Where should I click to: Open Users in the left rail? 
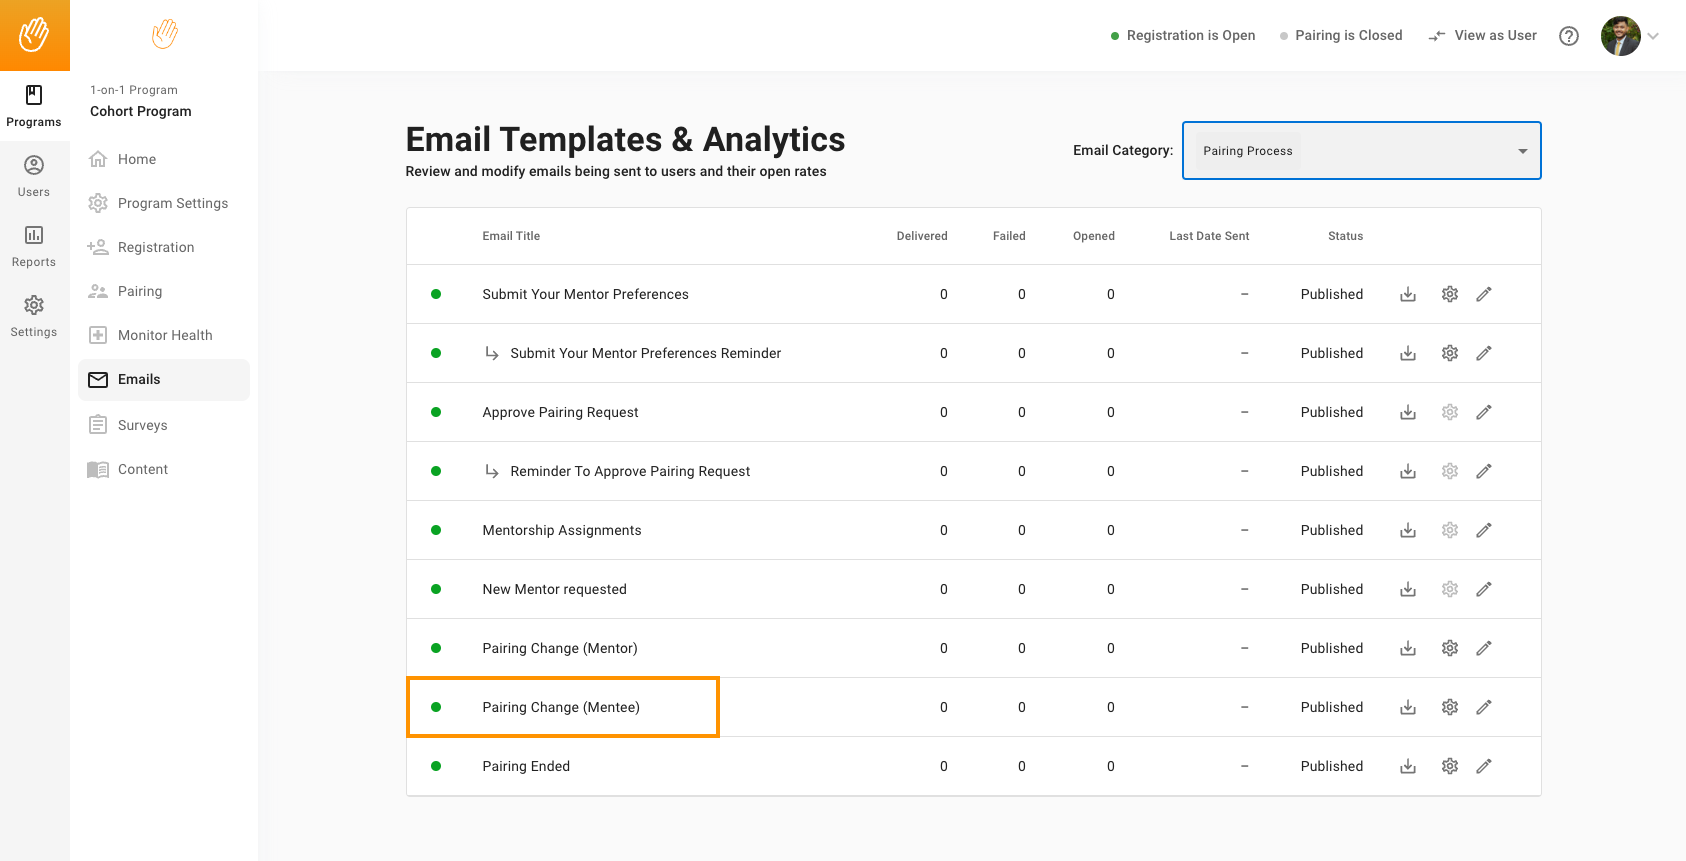tap(34, 176)
